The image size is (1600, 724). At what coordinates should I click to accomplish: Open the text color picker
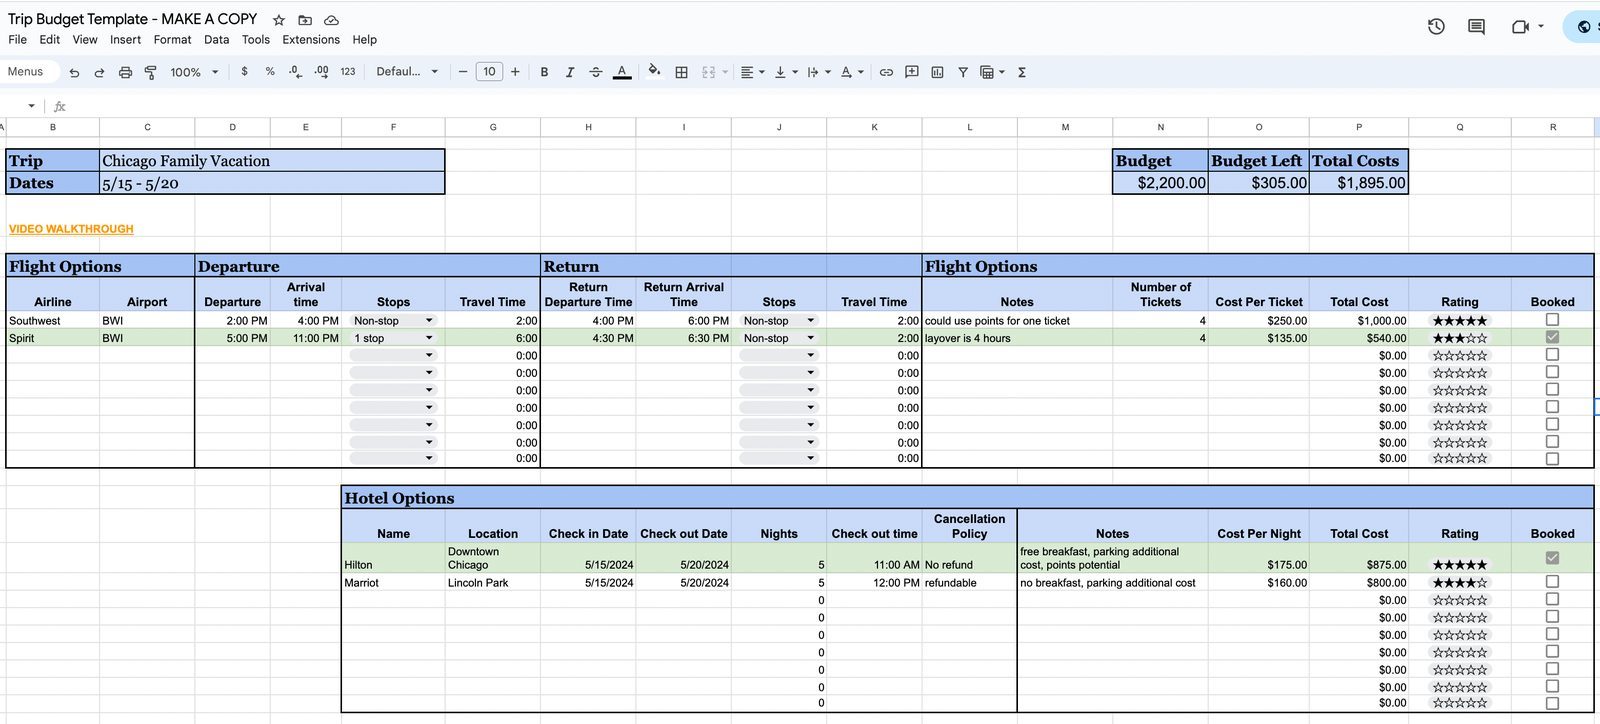622,72
